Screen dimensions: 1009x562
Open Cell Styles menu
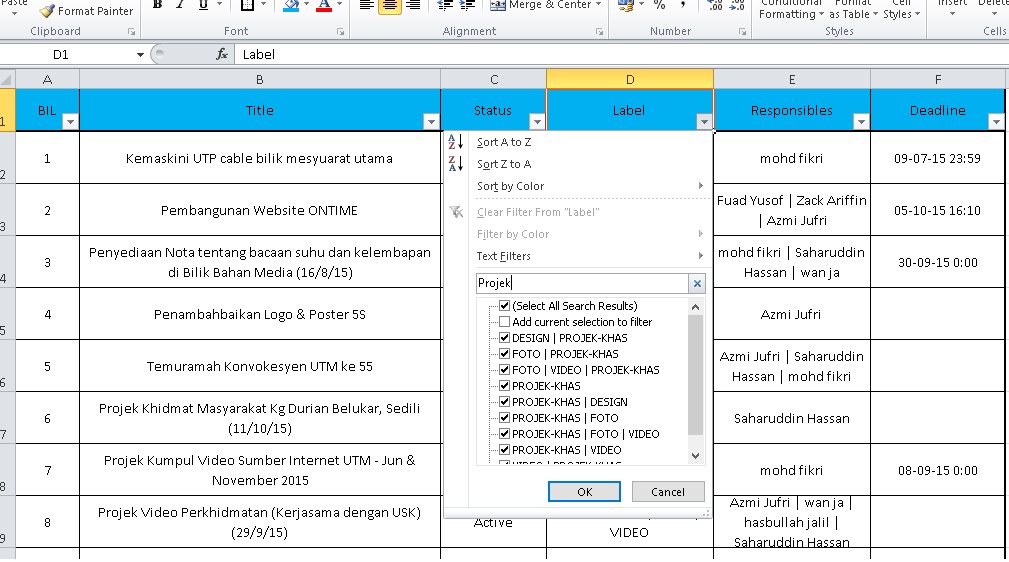pos(901,10)
